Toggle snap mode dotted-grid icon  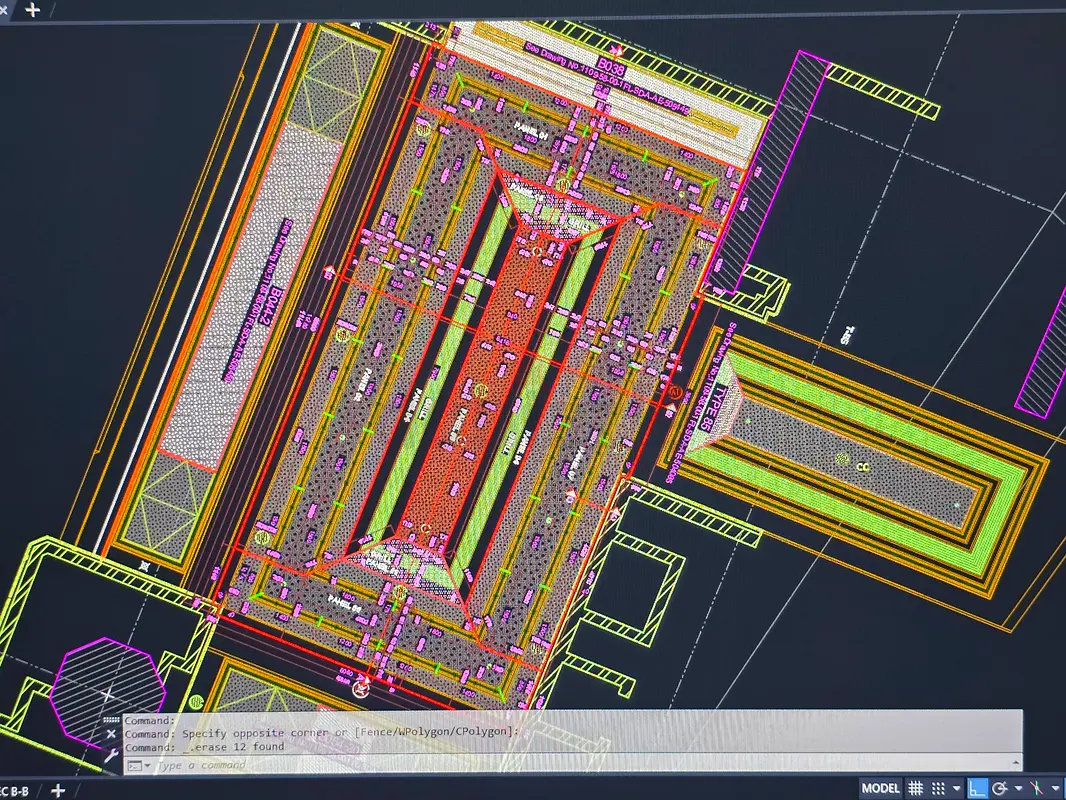(938, 788)
